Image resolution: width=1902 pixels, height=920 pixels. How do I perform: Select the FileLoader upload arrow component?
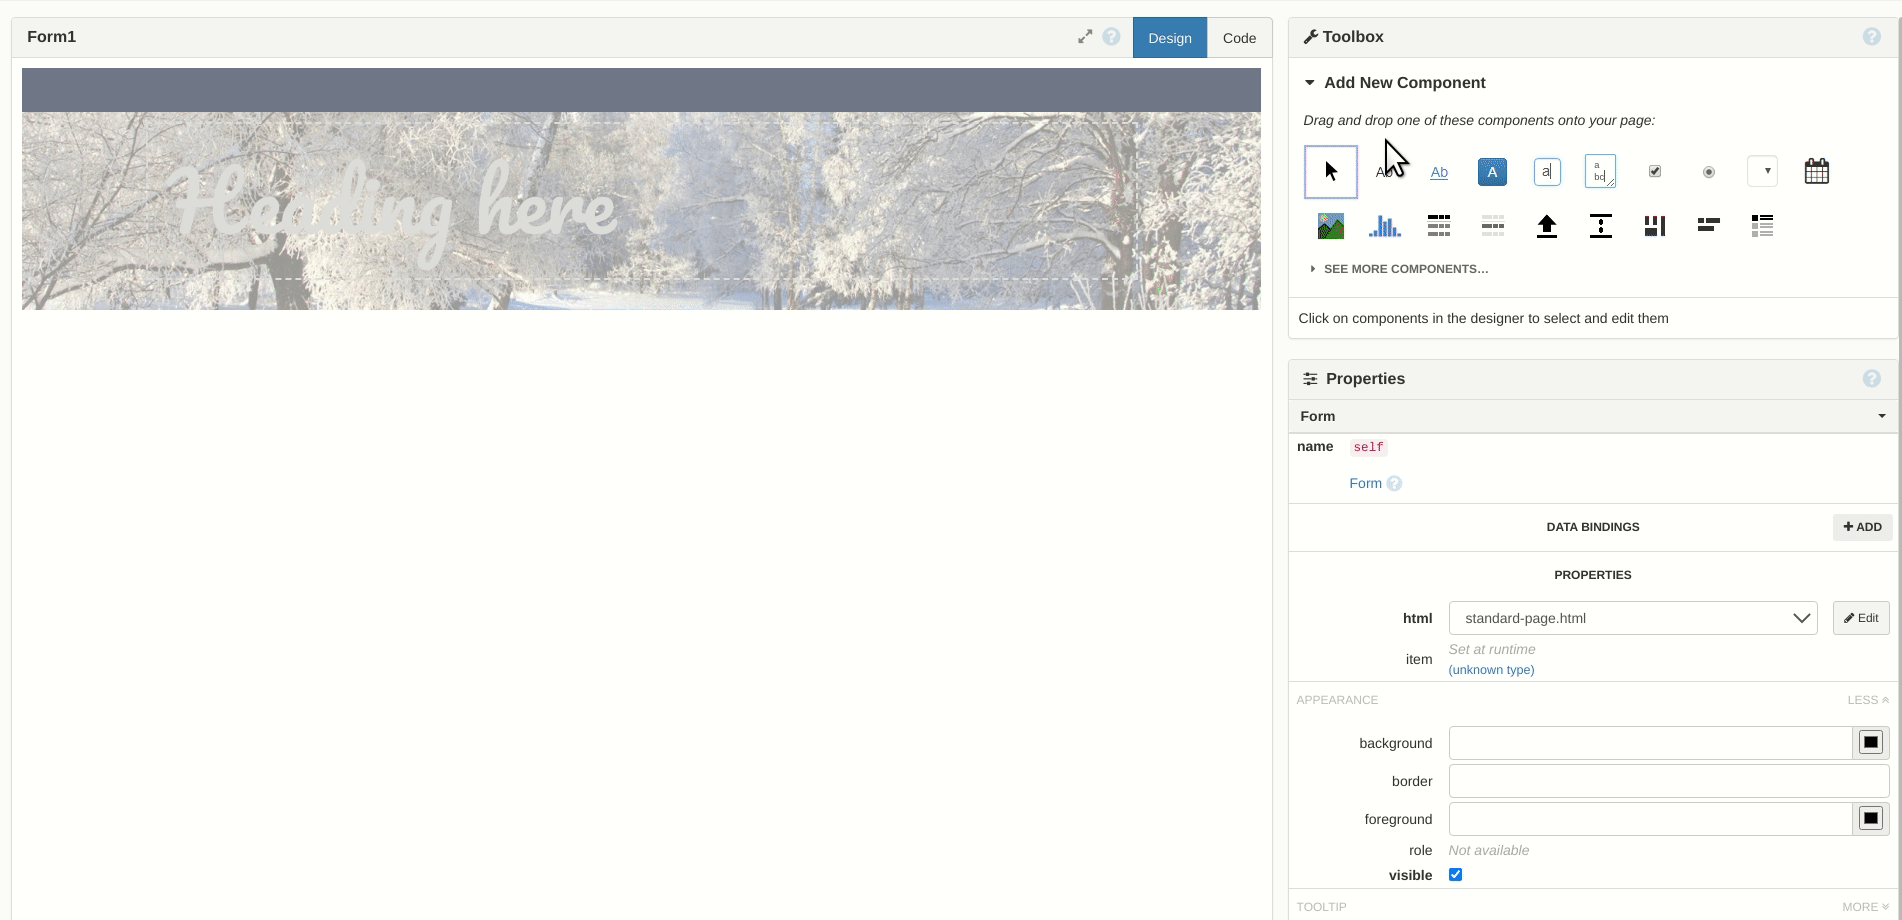(x=1546, y=226)
